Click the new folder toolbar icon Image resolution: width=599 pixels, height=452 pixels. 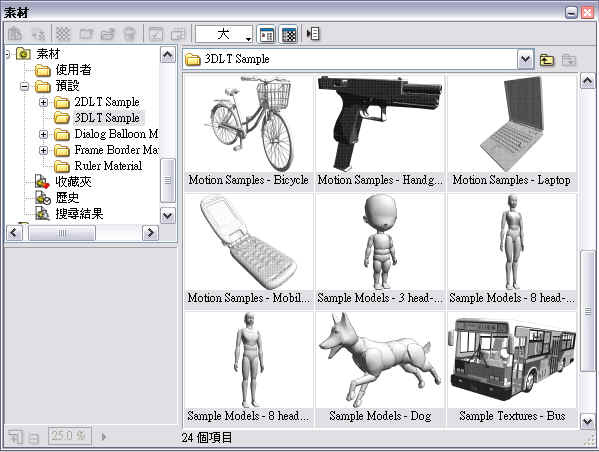(x=86, y=34)
